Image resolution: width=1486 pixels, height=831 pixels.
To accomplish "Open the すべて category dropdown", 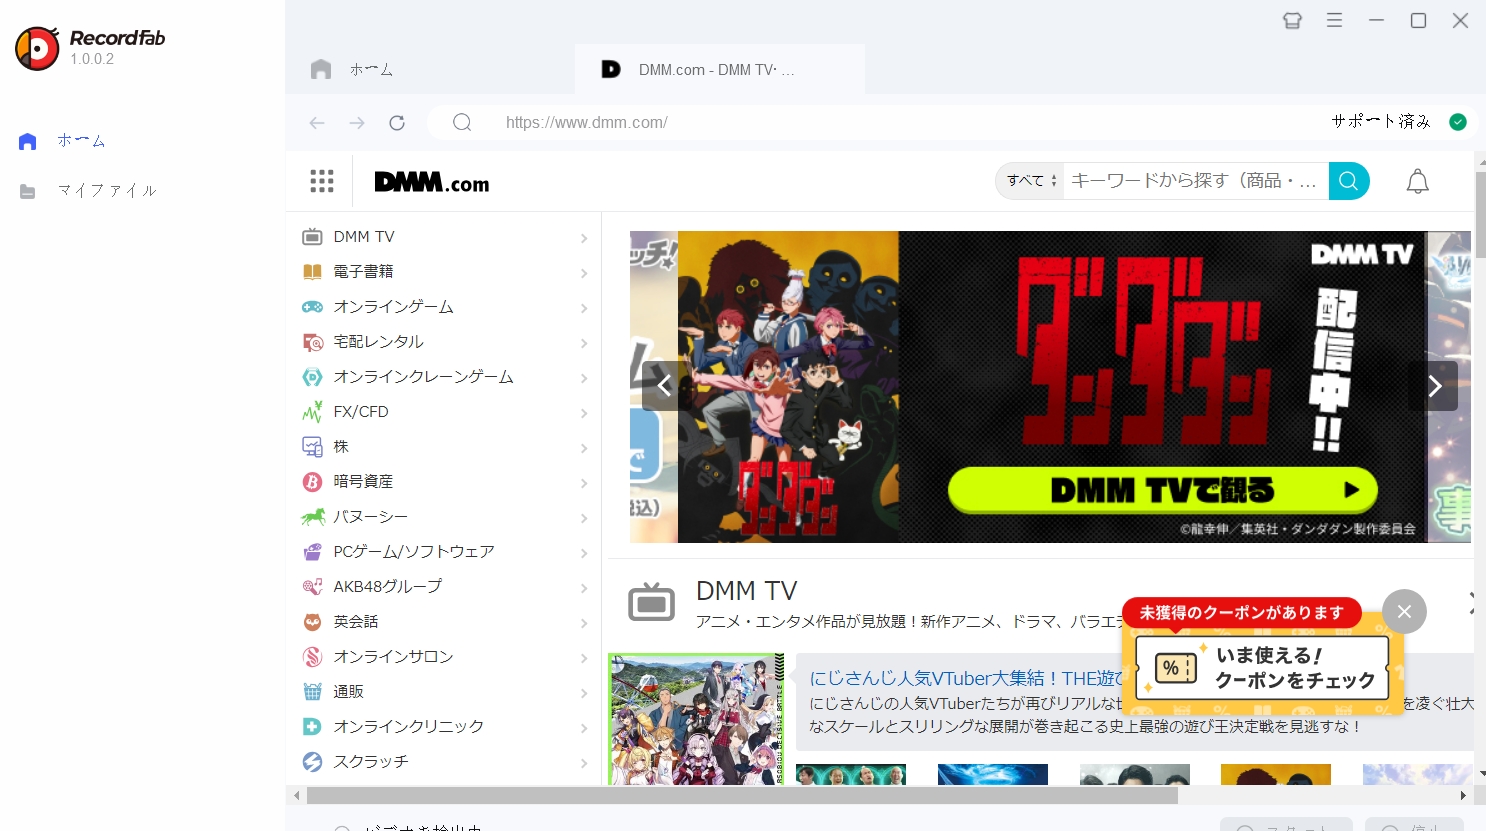I will pyautogui.click(x=1031, y=181).
